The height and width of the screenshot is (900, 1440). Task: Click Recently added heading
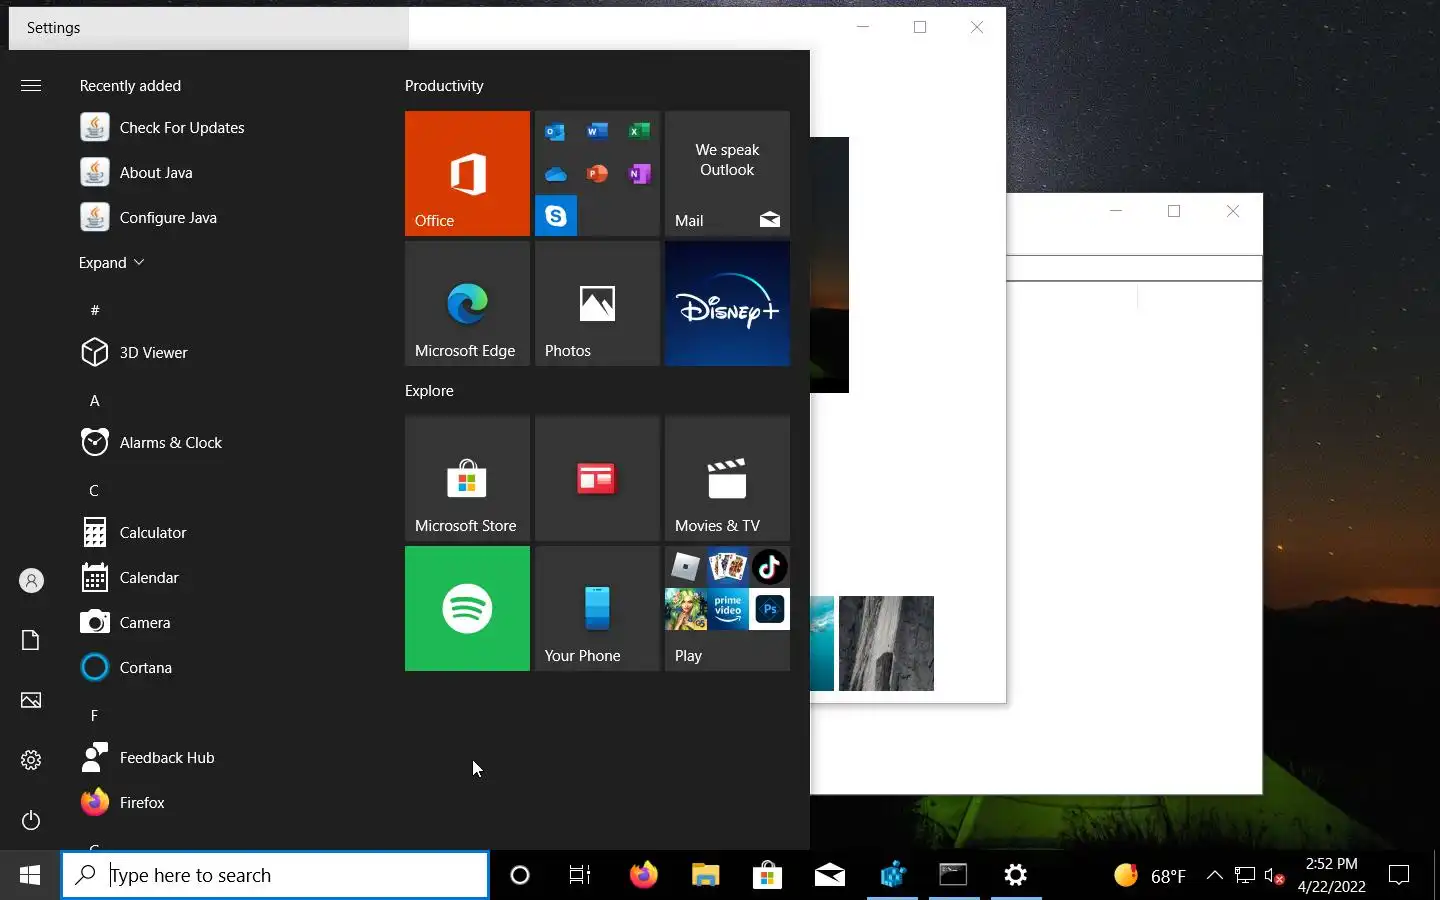pos(130,86)
